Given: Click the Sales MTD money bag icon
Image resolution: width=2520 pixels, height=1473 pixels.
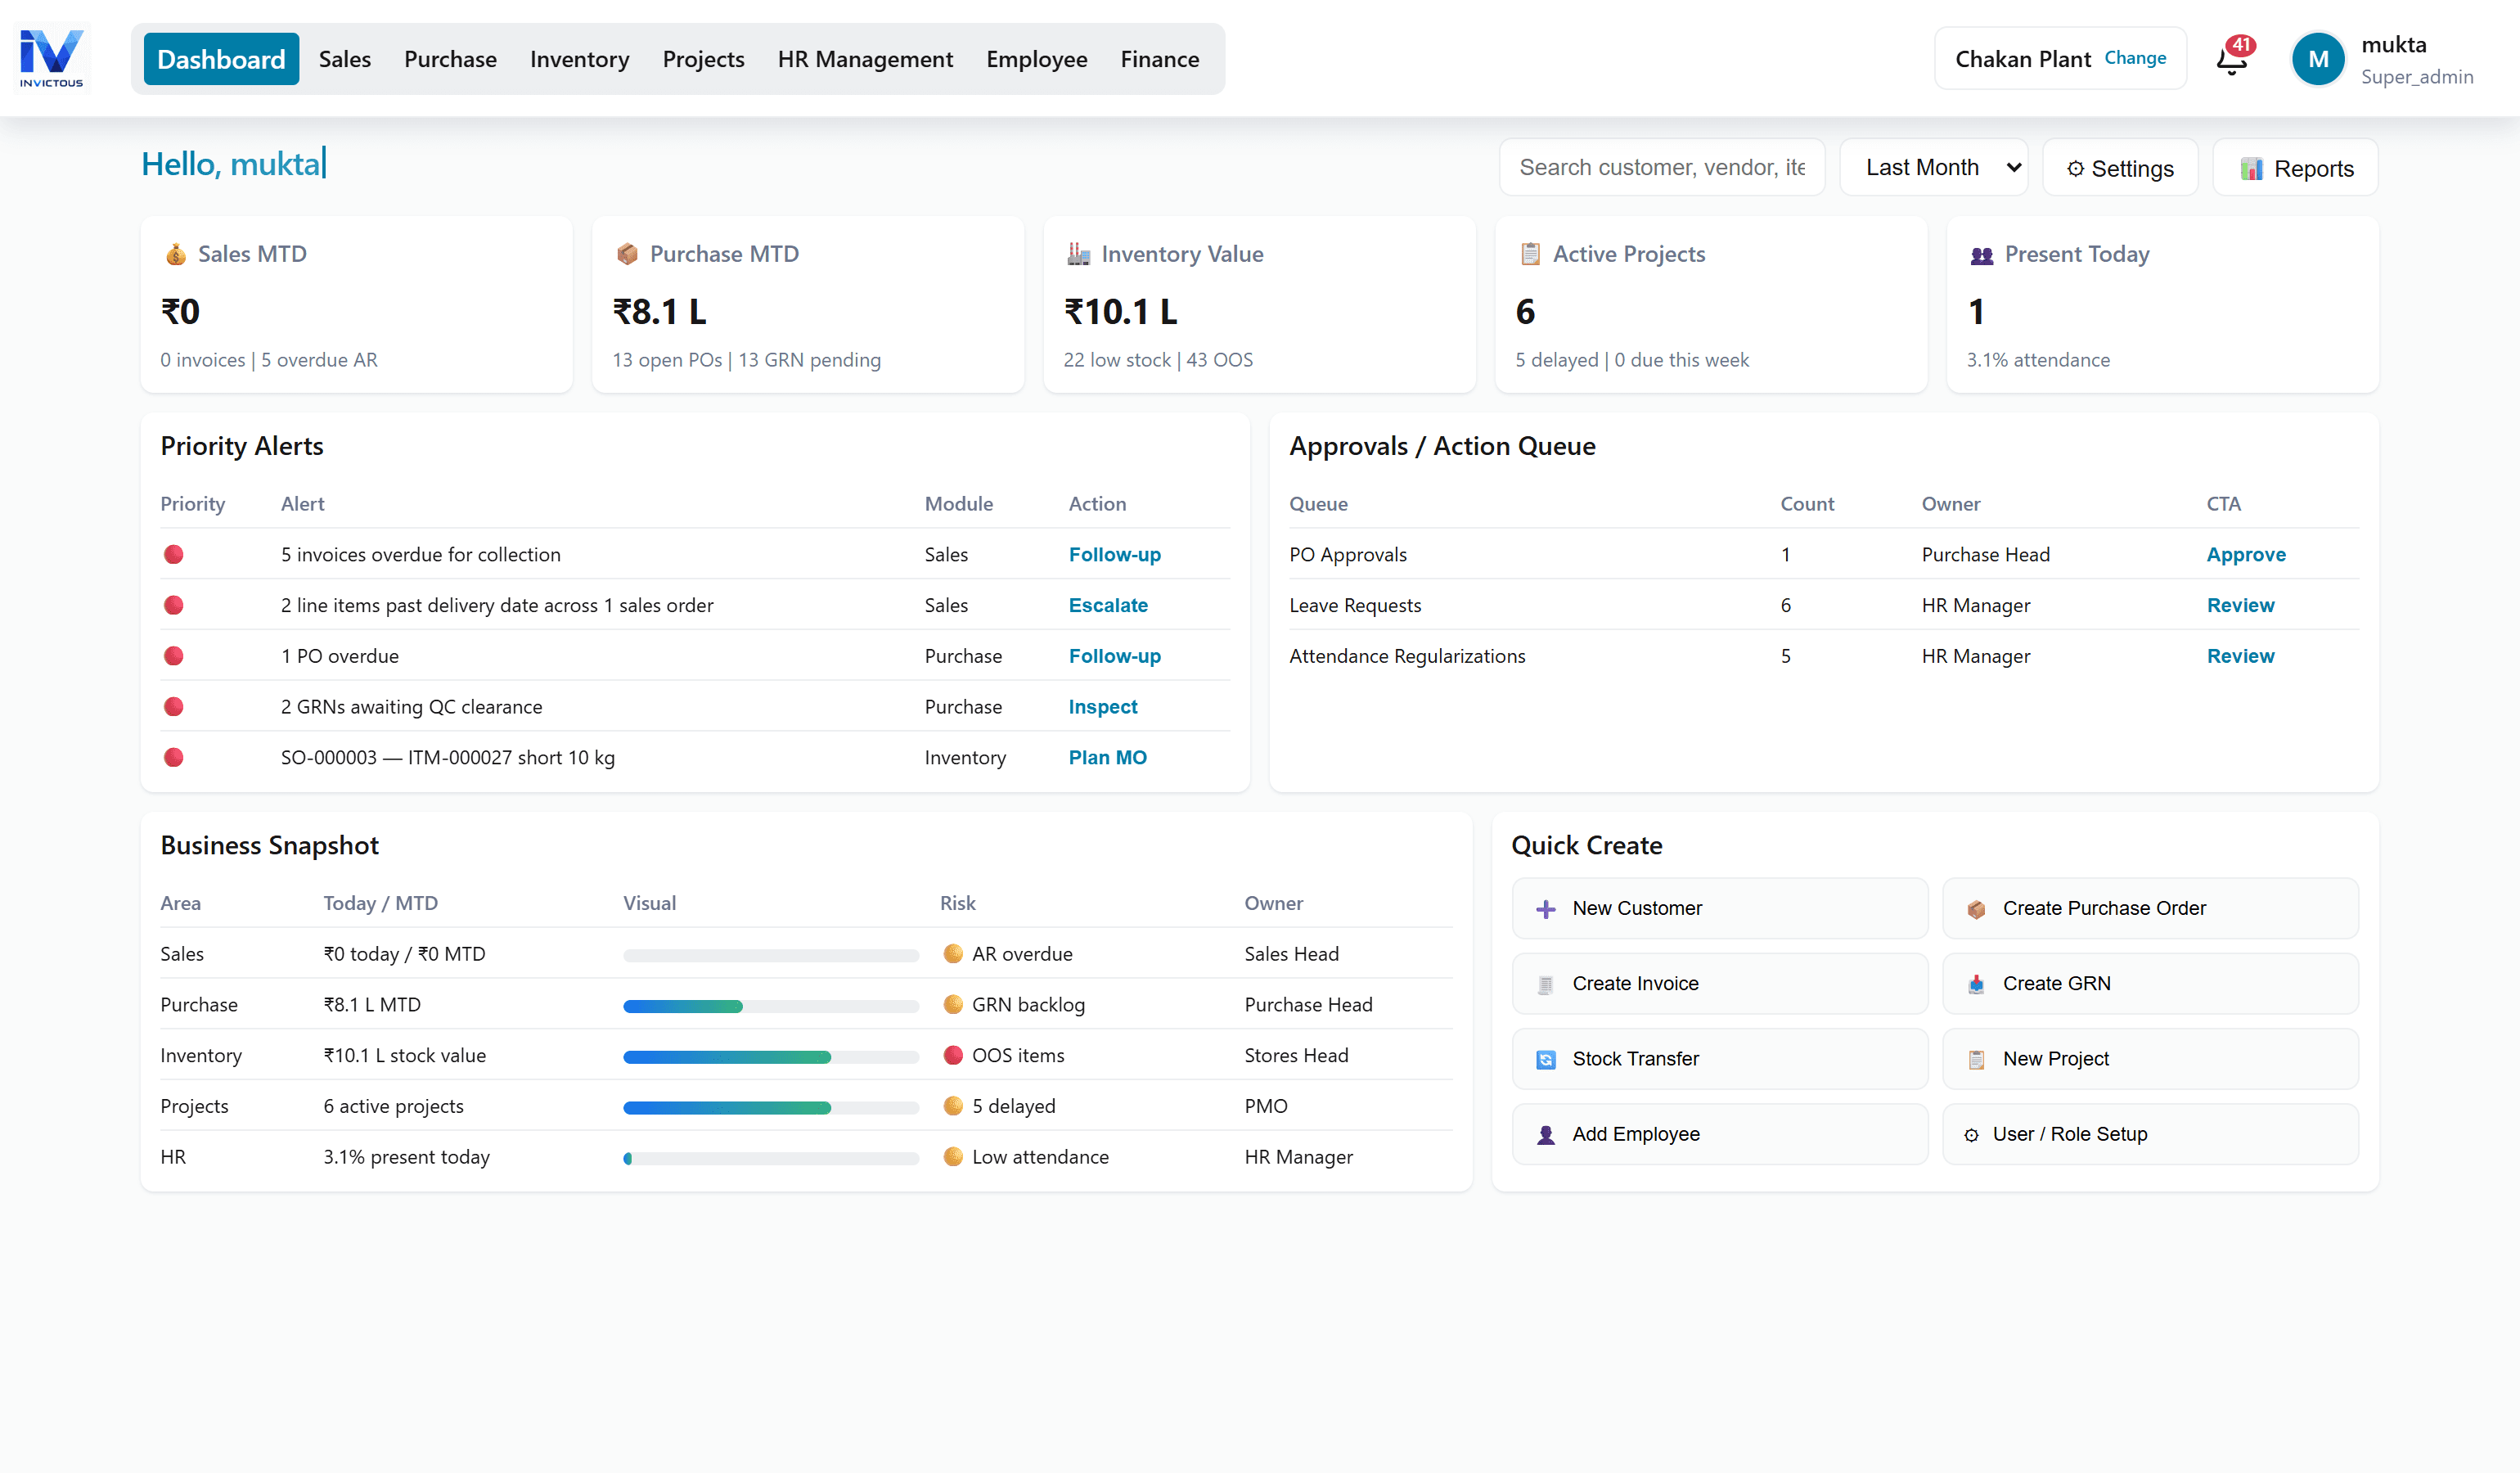Looking at the screenshot, I should pos(176,254).
